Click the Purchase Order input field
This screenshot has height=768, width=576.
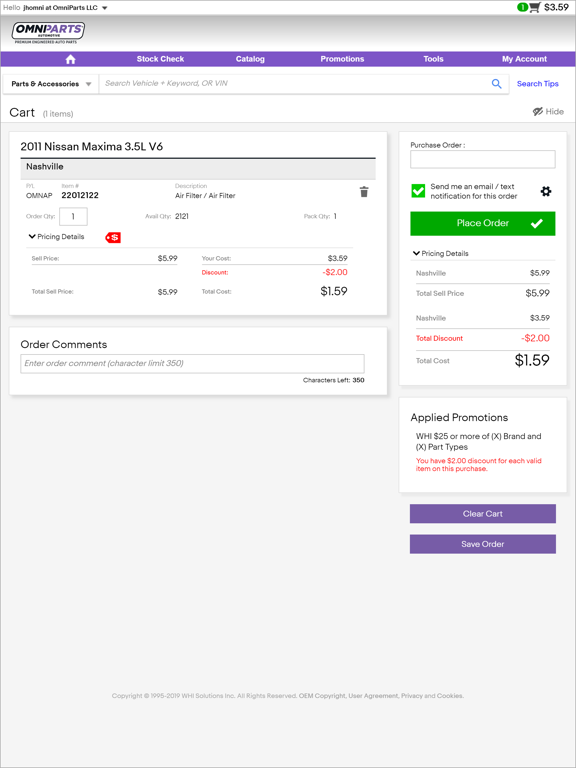point(482,159)
